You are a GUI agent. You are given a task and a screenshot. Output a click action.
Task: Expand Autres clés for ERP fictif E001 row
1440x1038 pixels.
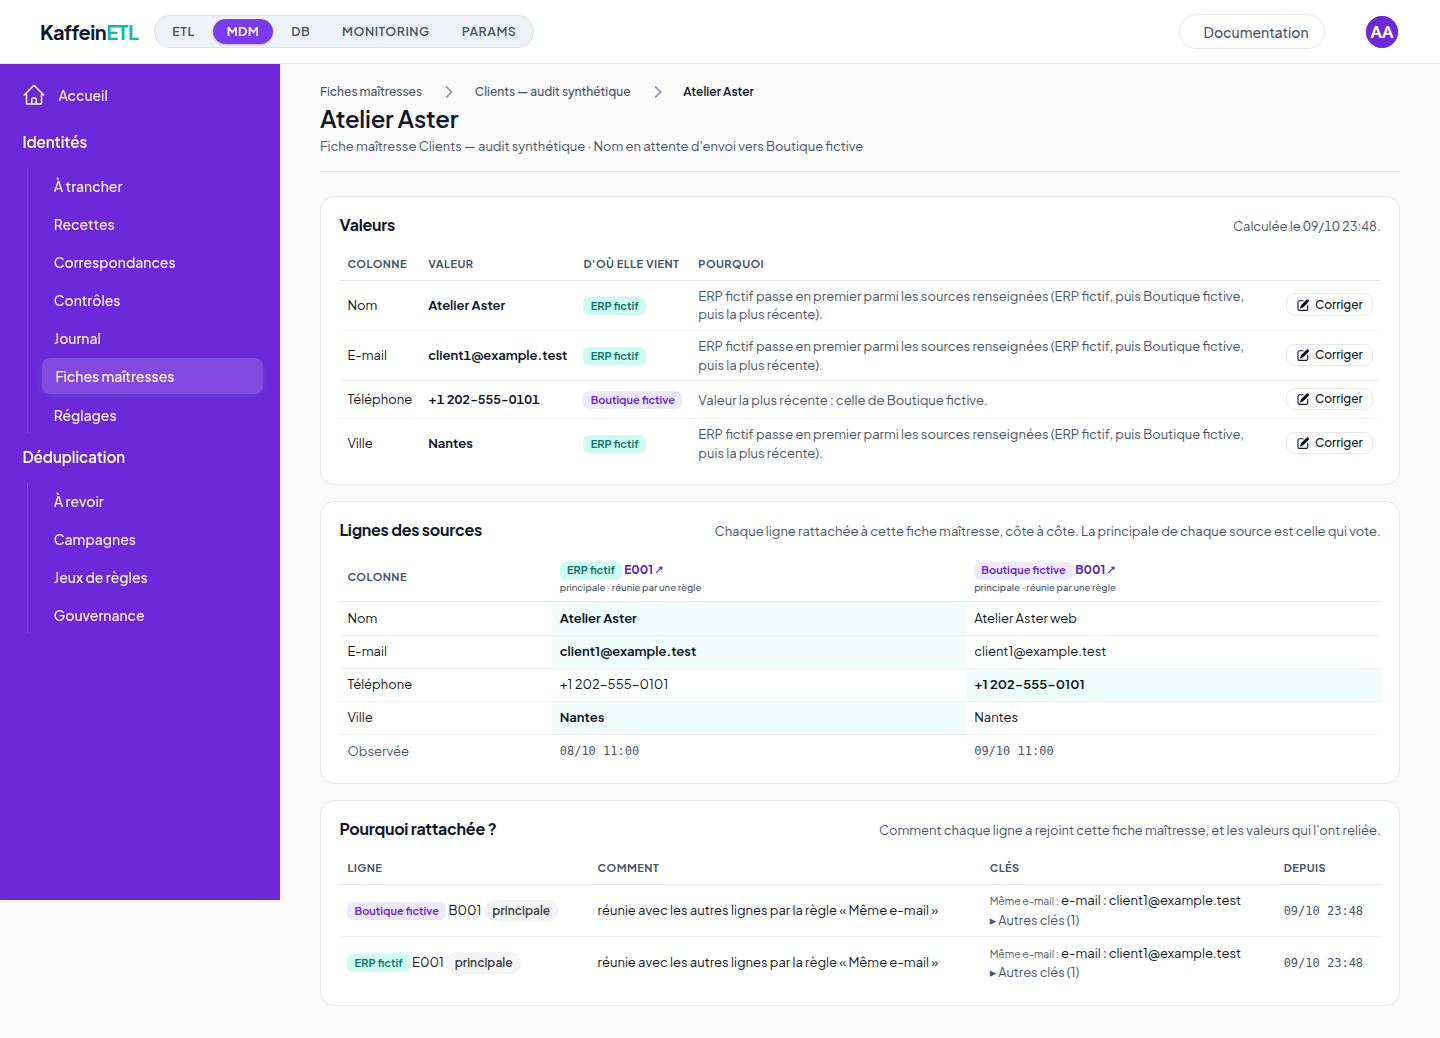pos(1034,973)
